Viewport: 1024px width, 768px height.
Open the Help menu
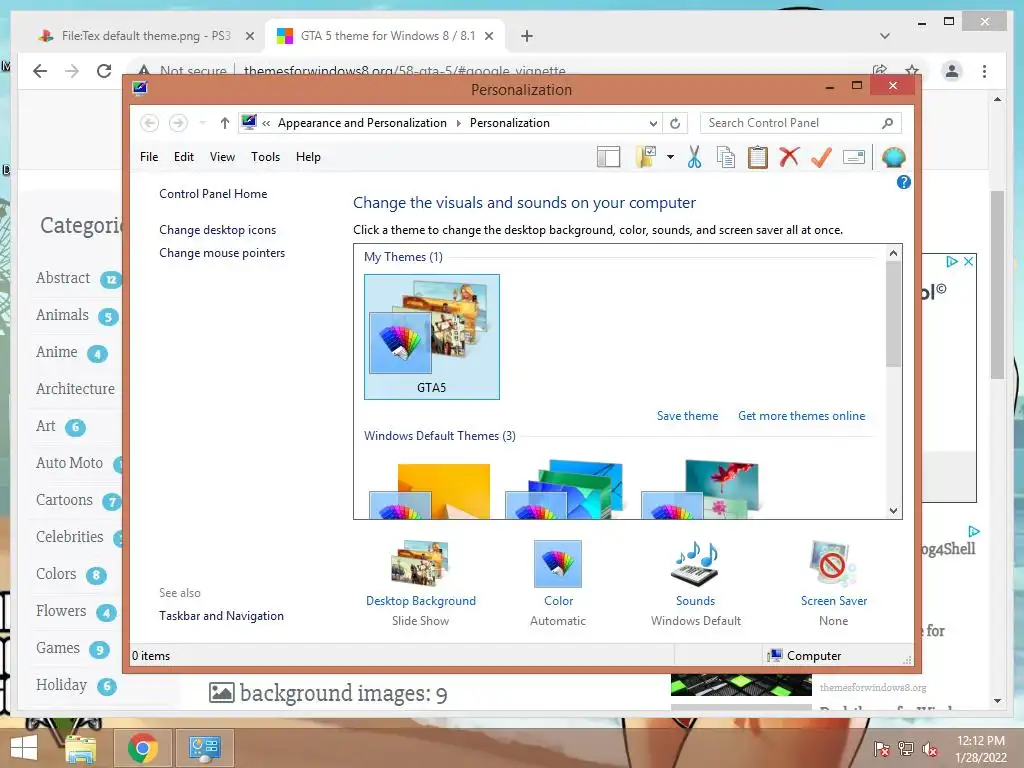click(x=308, y=157)
